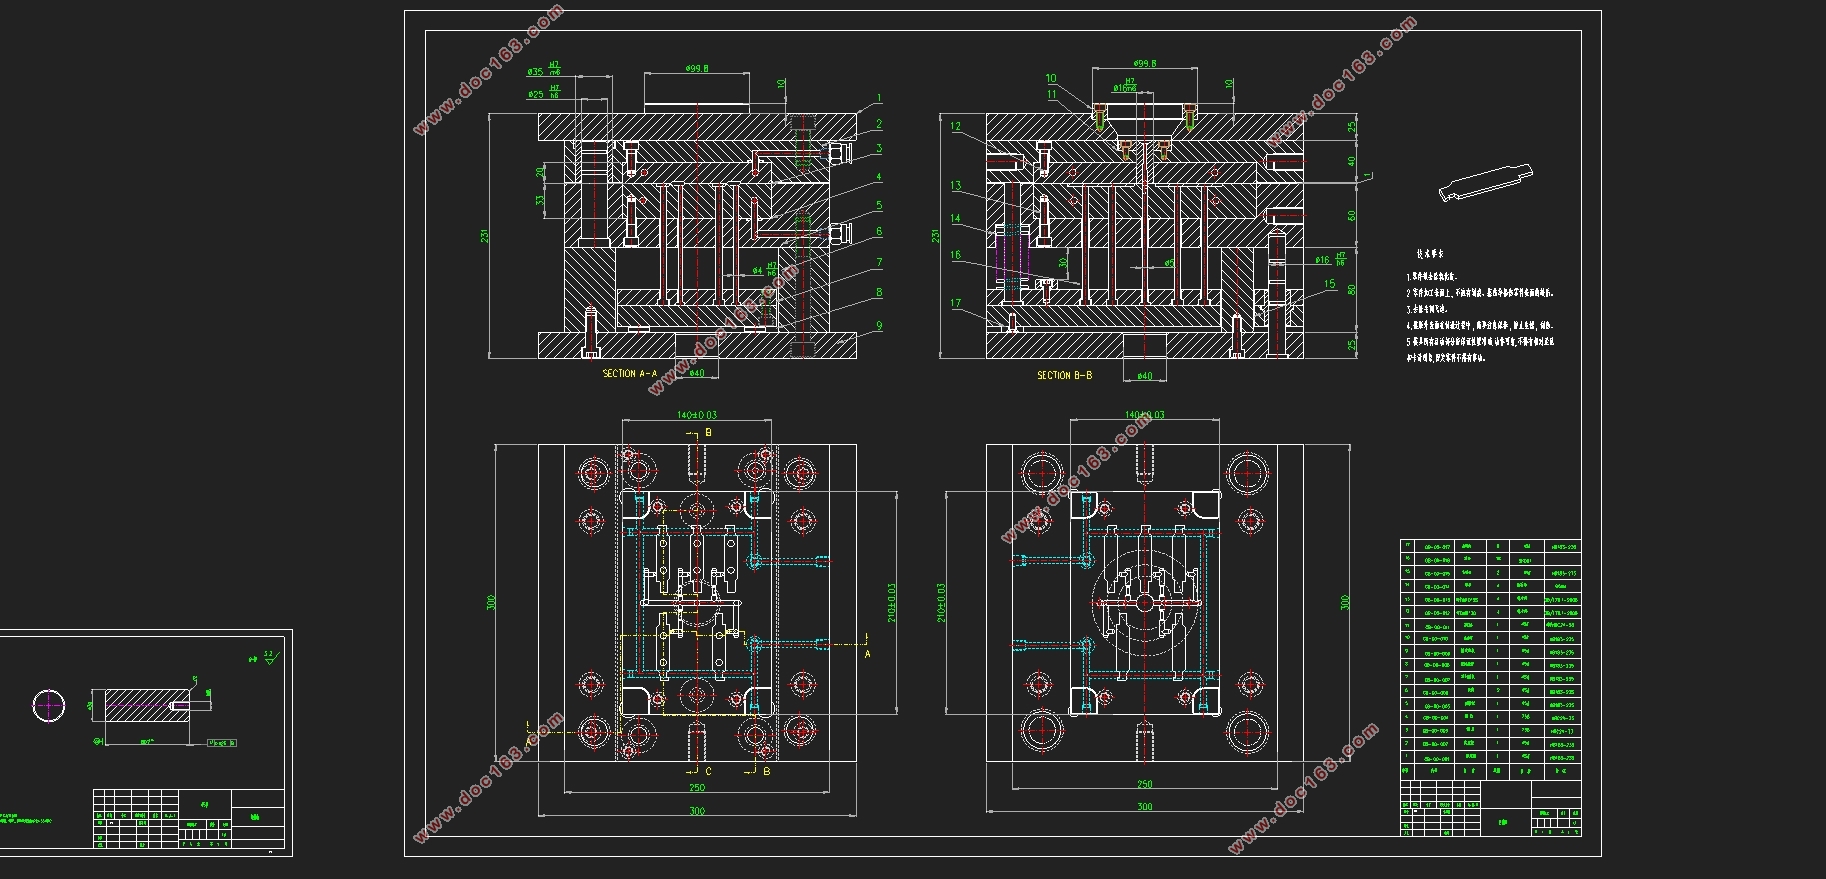Click part callout number 17
The image size is (1826, 879).
[955, 303]
